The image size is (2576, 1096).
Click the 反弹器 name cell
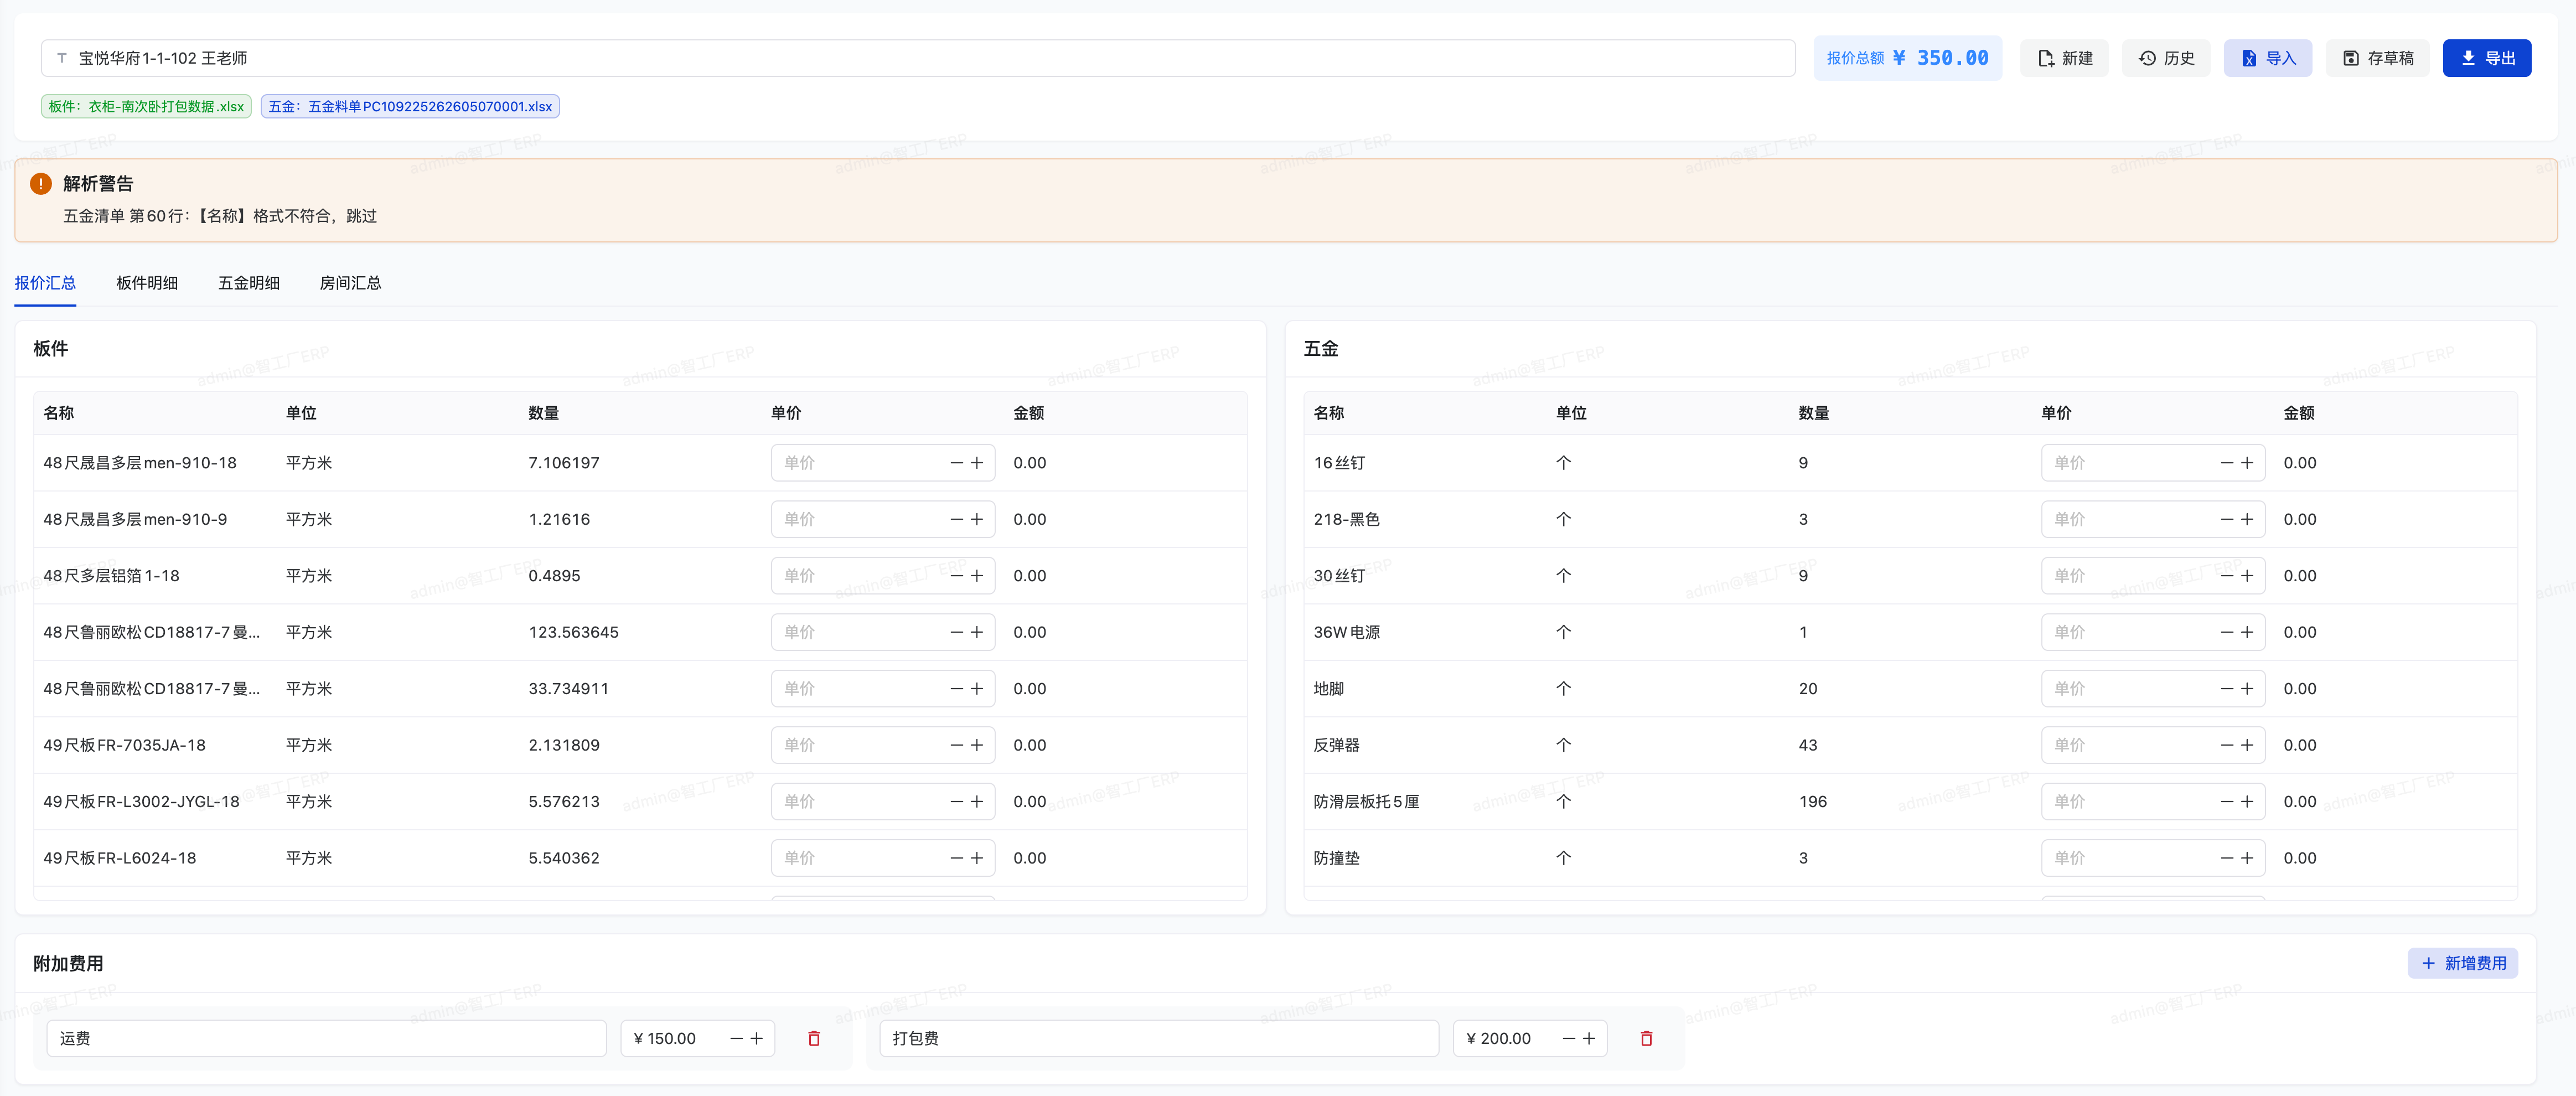click(x=1336, y=745)
